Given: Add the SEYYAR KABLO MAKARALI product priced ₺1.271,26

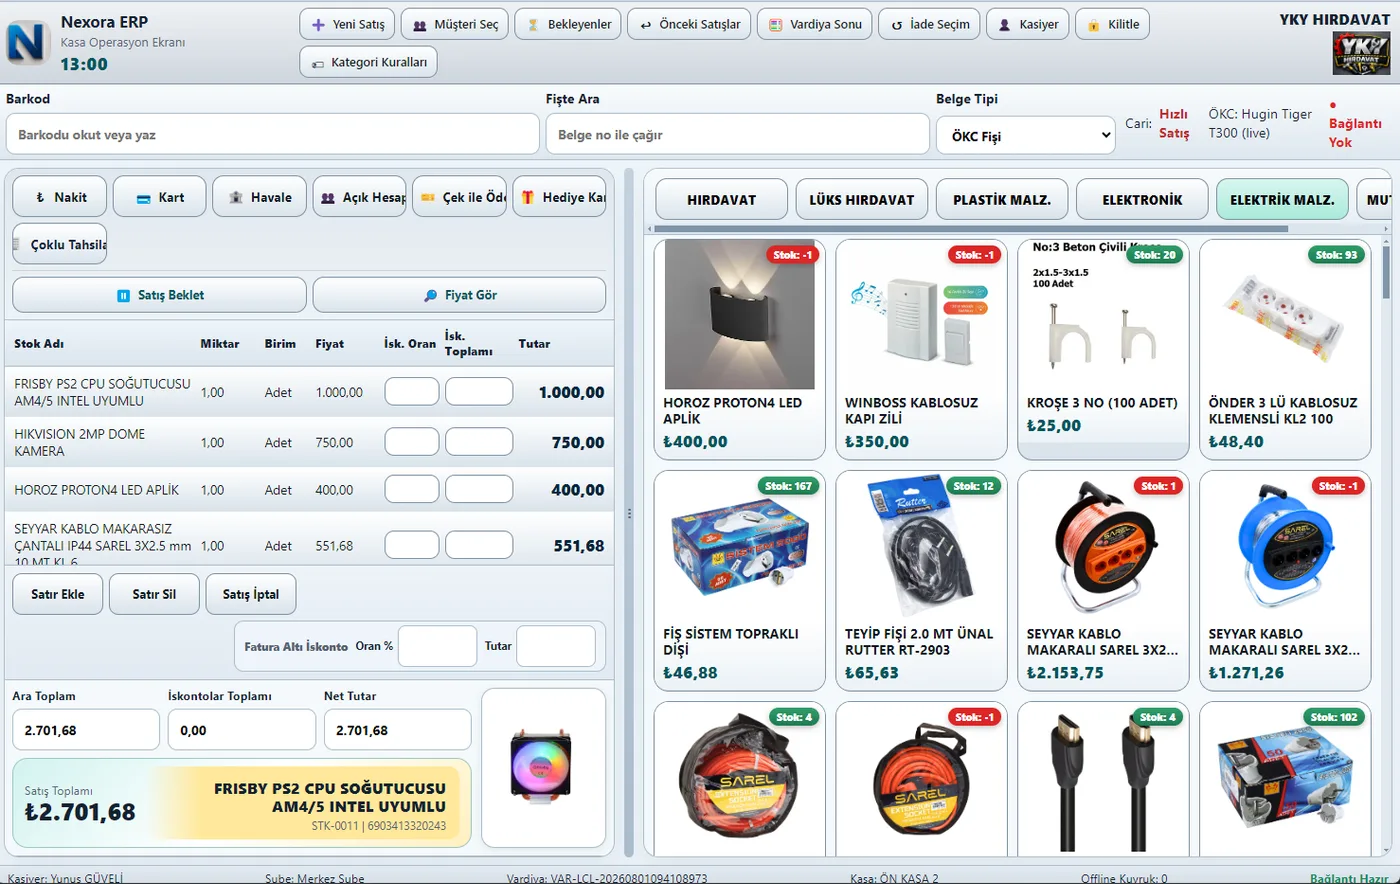Looking at the screenshot, I should pos(1286,581).
